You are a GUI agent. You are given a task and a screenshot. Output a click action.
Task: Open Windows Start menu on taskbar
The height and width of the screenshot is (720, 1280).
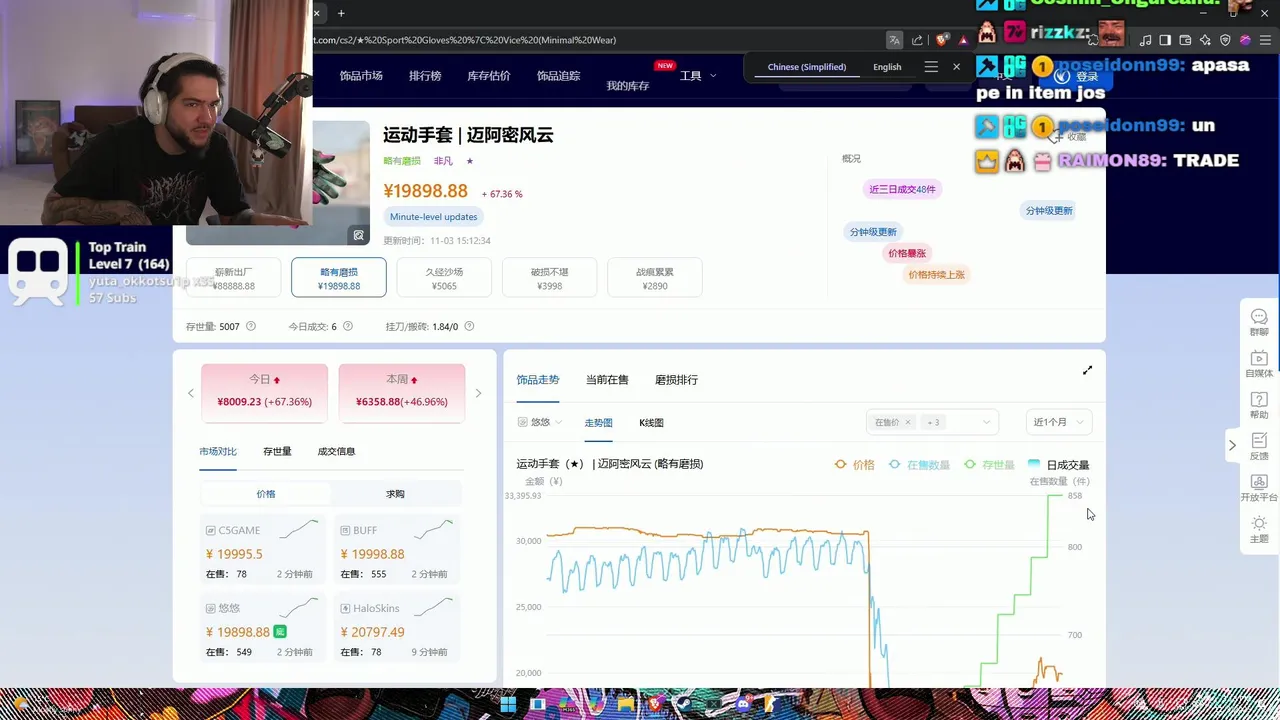click(x=508, y=705)
